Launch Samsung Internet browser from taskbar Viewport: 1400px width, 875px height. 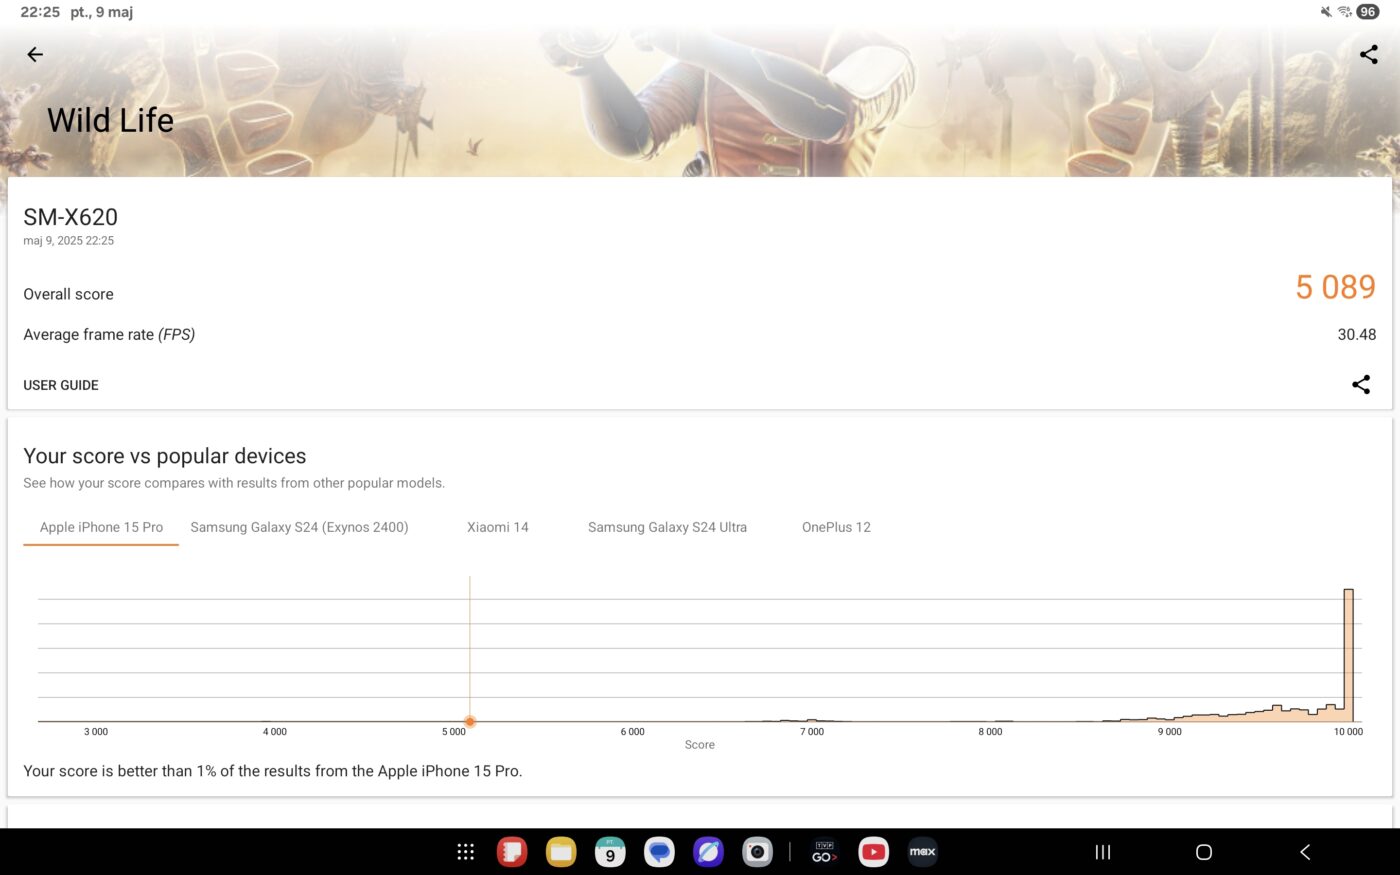(708, 852)
